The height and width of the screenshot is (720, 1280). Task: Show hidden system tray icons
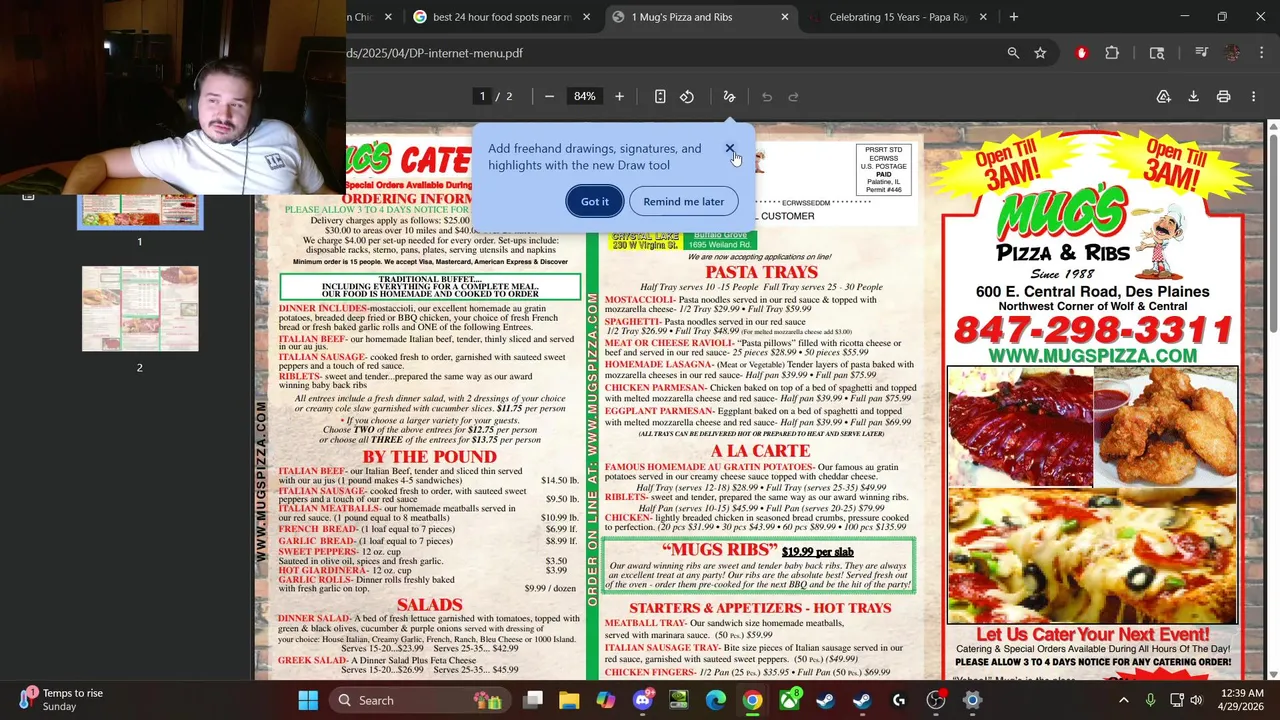click(x=1123, y=700)
